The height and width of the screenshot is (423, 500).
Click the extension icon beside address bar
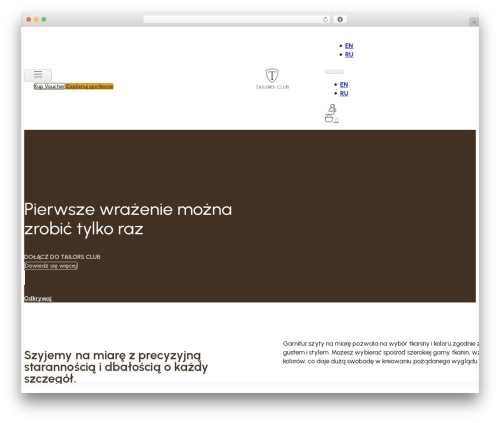point(340,20)
